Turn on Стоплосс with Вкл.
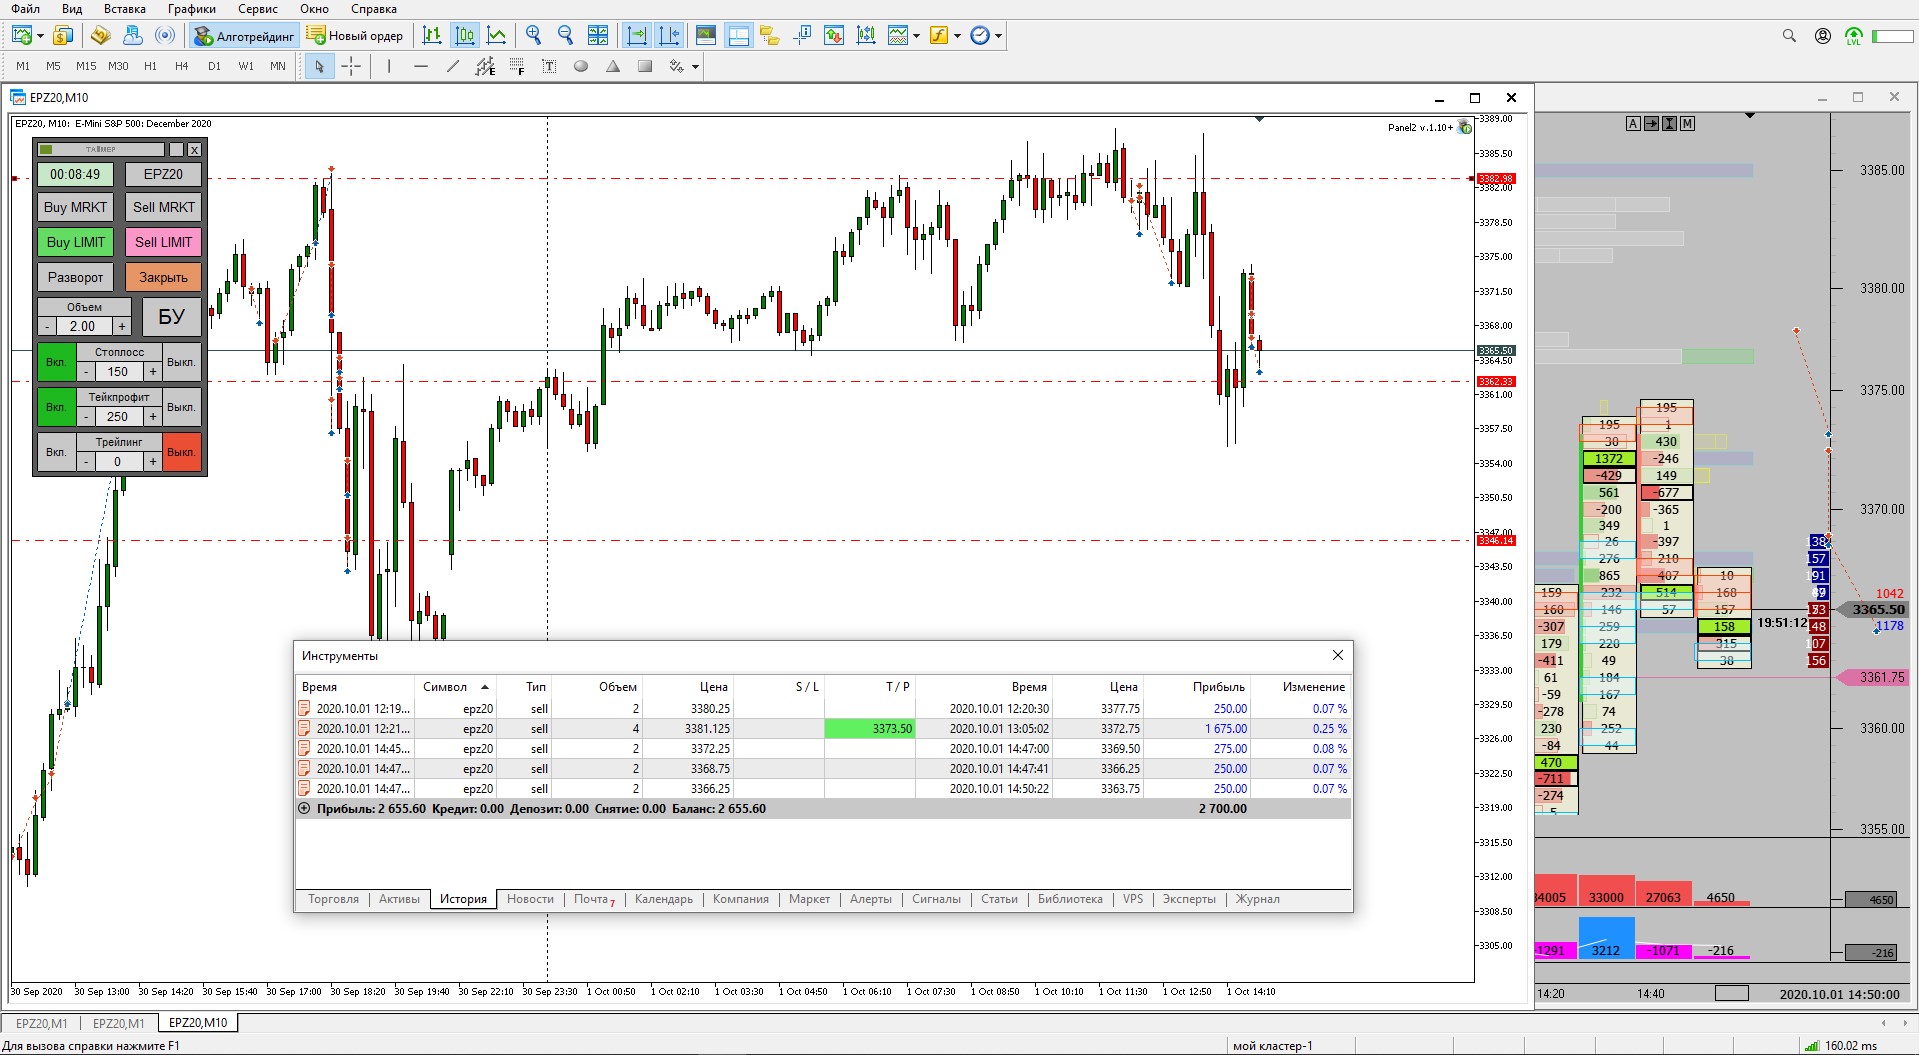 click(56, 362)
